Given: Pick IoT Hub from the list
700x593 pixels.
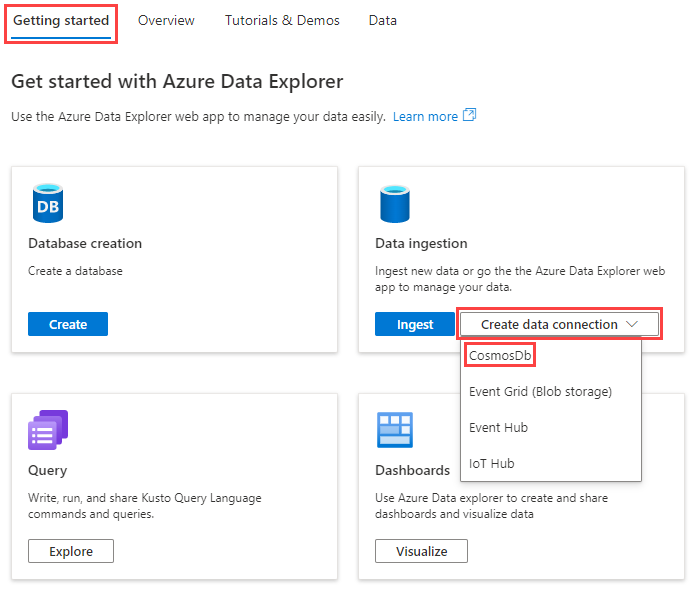Looking at the screenshot, I should [491, 463].
